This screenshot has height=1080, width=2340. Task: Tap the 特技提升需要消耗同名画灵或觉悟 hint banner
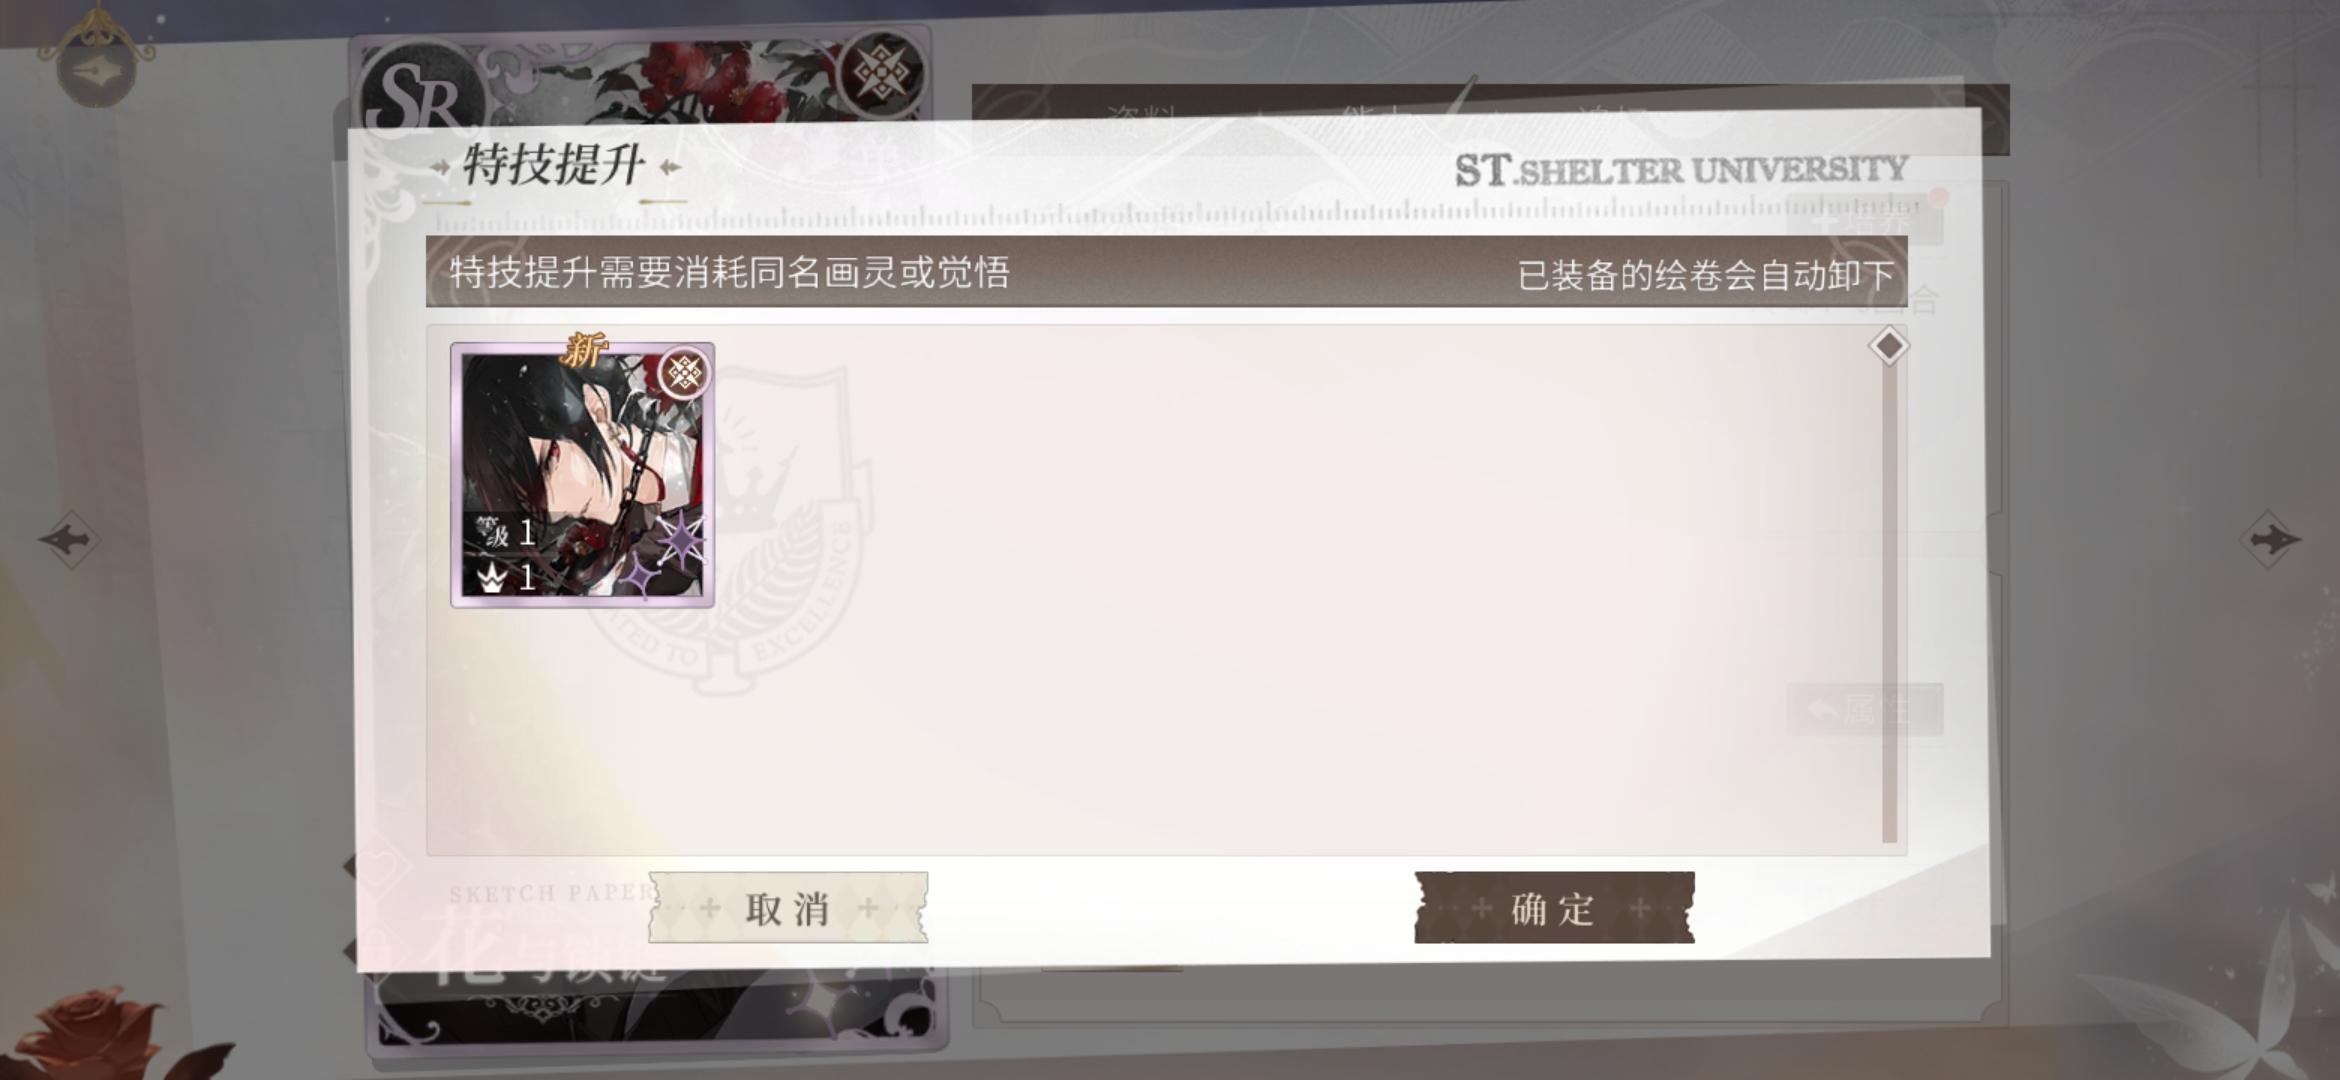[x=729, y=272]
